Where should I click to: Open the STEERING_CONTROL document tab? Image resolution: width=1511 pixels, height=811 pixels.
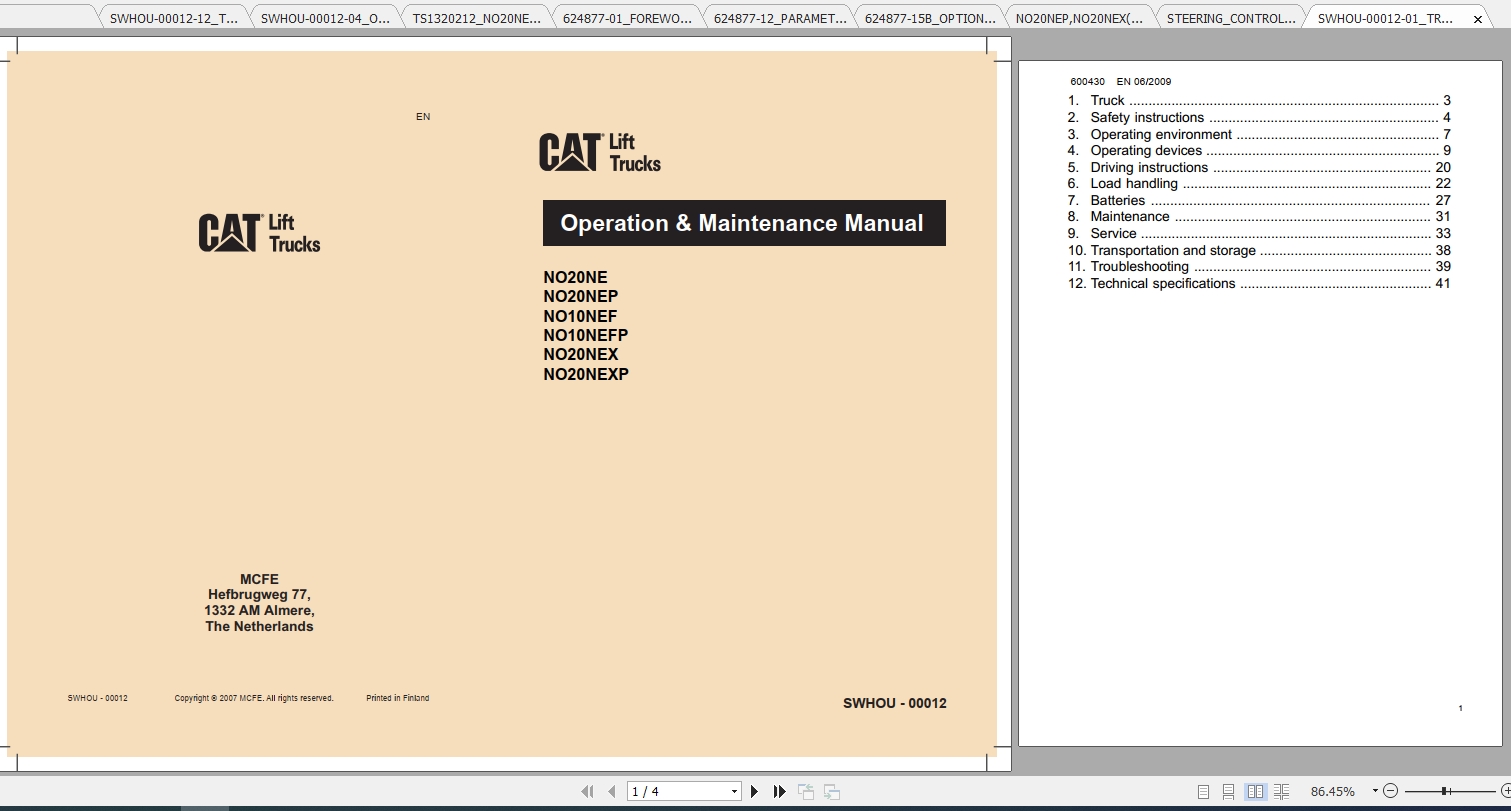click(x=1230, y=16)
